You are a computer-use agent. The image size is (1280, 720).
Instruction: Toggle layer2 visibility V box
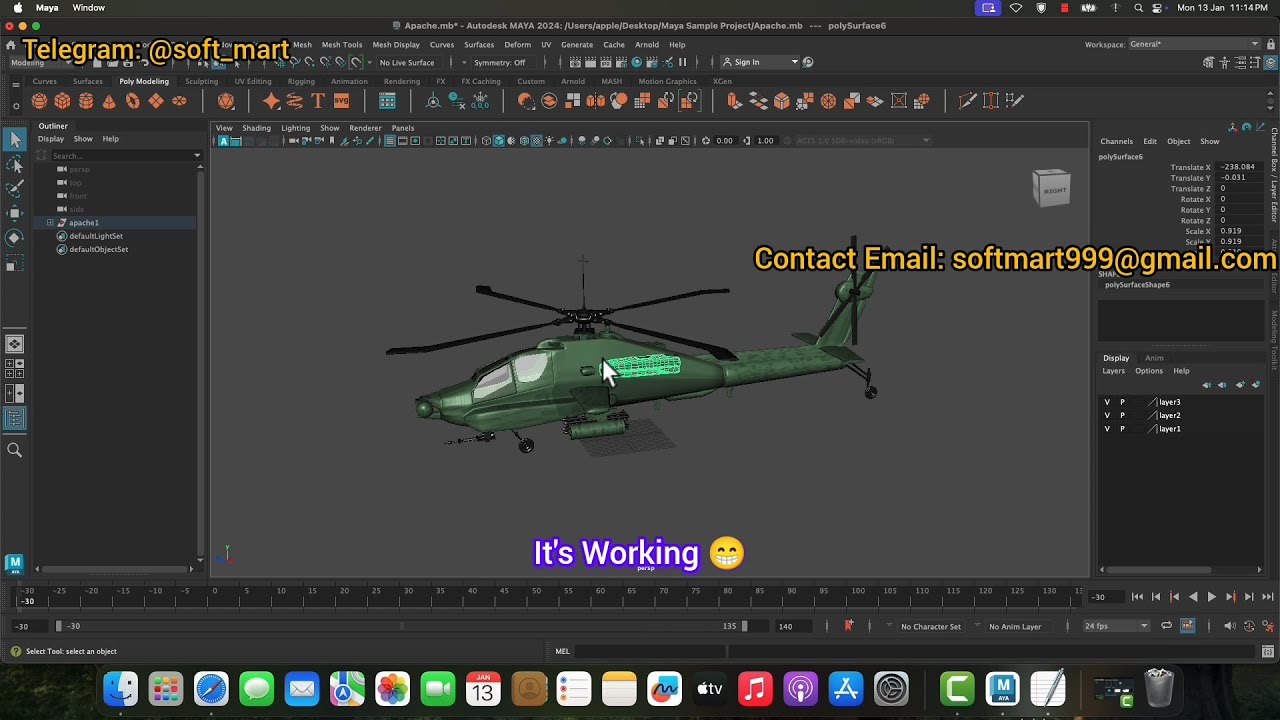(1107, 415)
